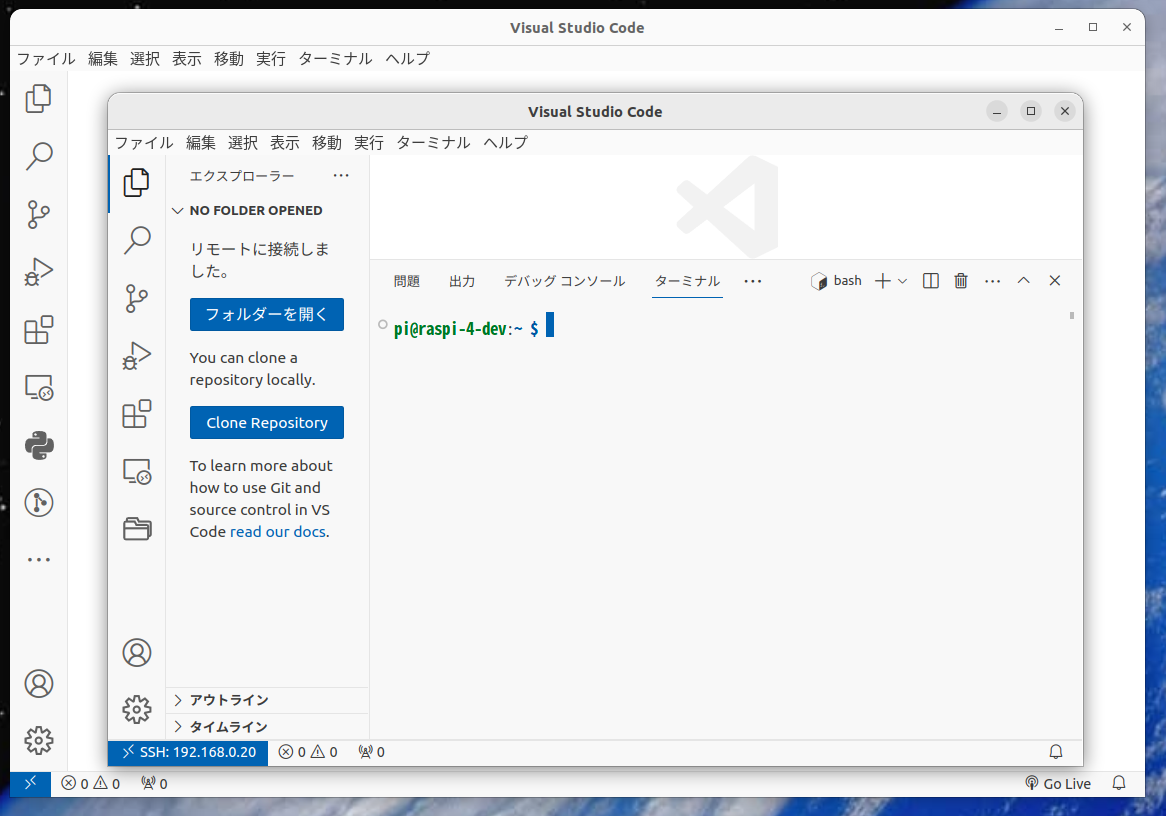Open ヘルプ menu in the front window

click(505, 142)
